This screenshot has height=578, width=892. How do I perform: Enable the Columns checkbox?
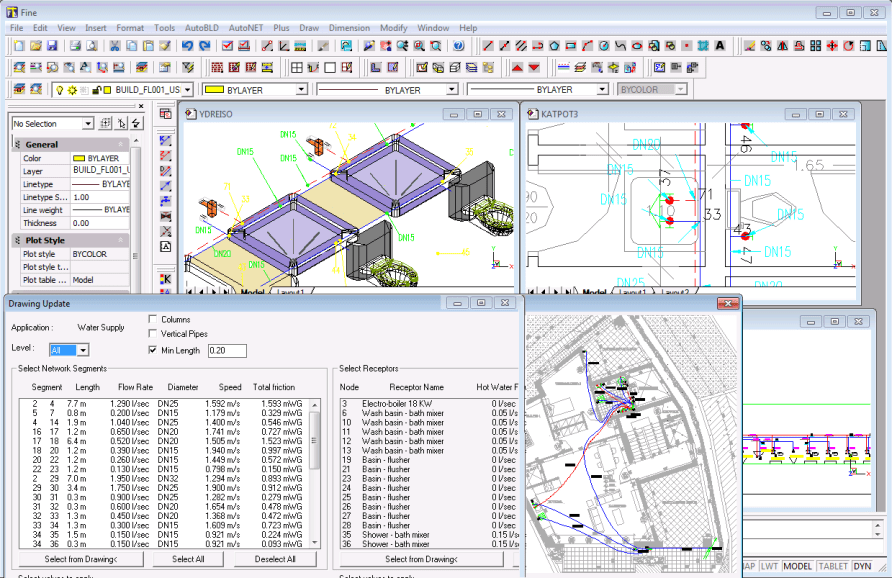tap(152, 320)
